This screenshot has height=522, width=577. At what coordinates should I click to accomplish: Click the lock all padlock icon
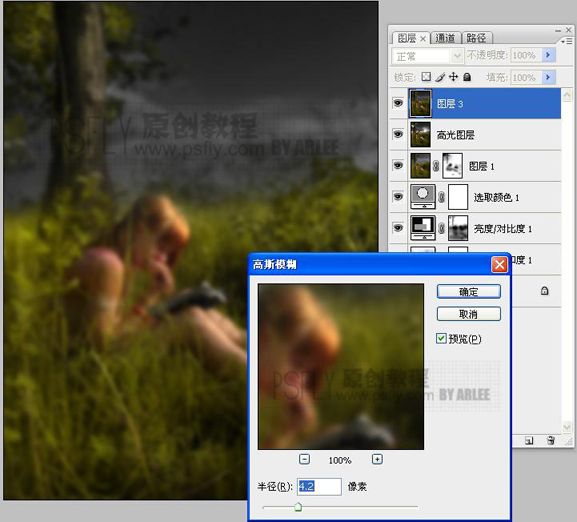pos(467,77)
